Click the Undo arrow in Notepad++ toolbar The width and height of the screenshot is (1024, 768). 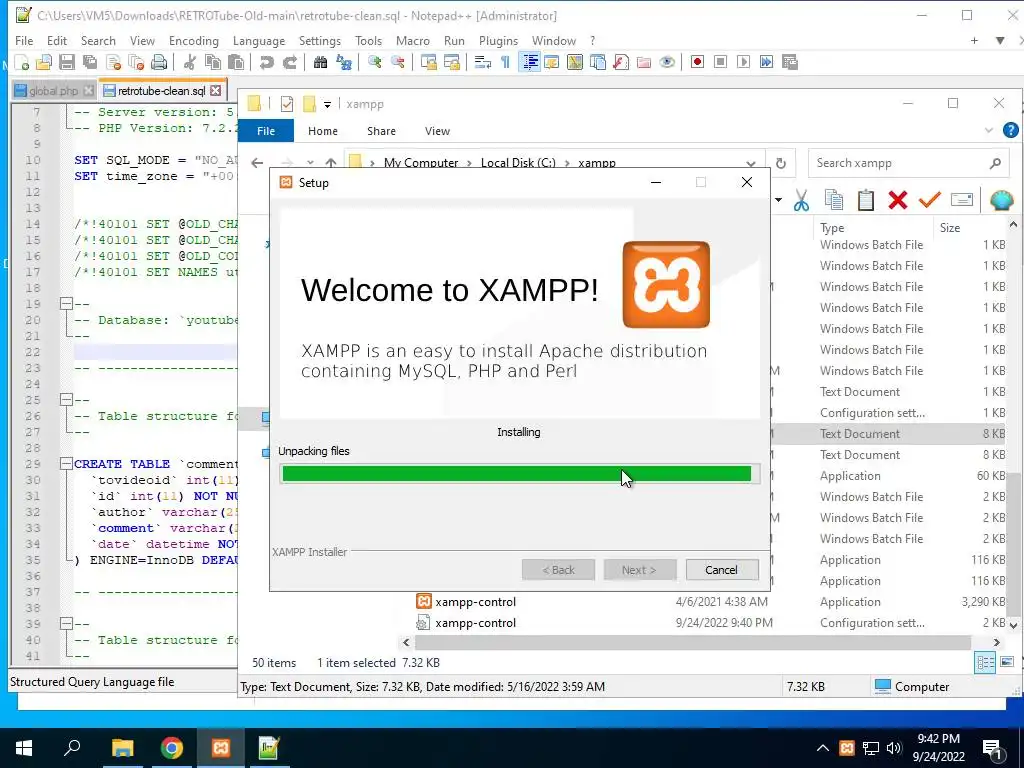pyautogui.click(x=266, y=63)
